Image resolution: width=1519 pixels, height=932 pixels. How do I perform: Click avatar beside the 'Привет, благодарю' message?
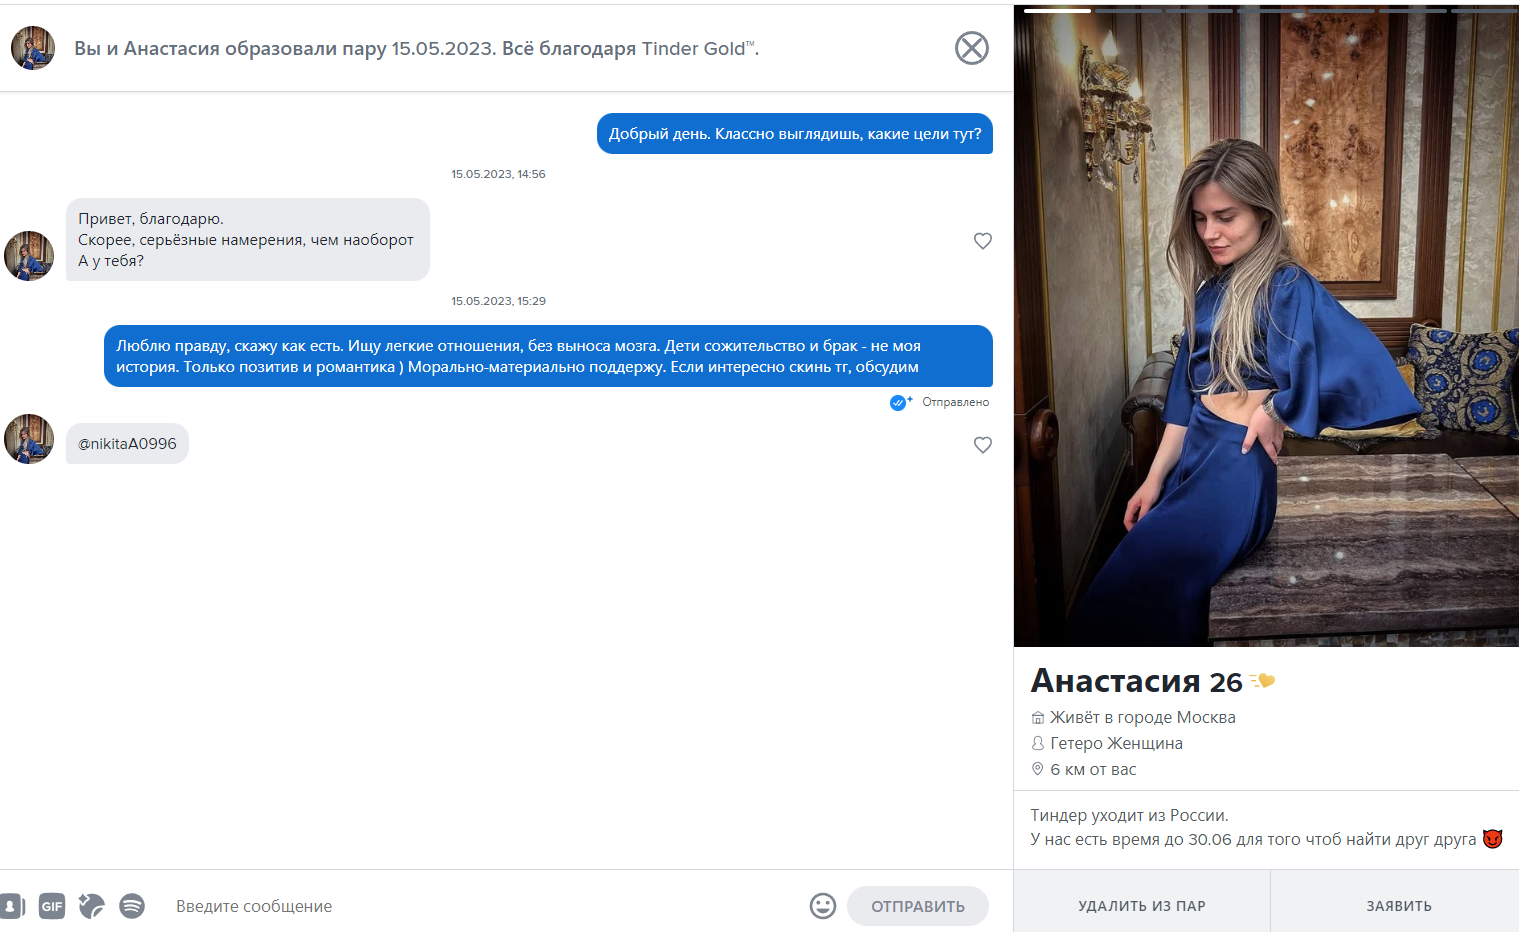click(x=29, y=256)
